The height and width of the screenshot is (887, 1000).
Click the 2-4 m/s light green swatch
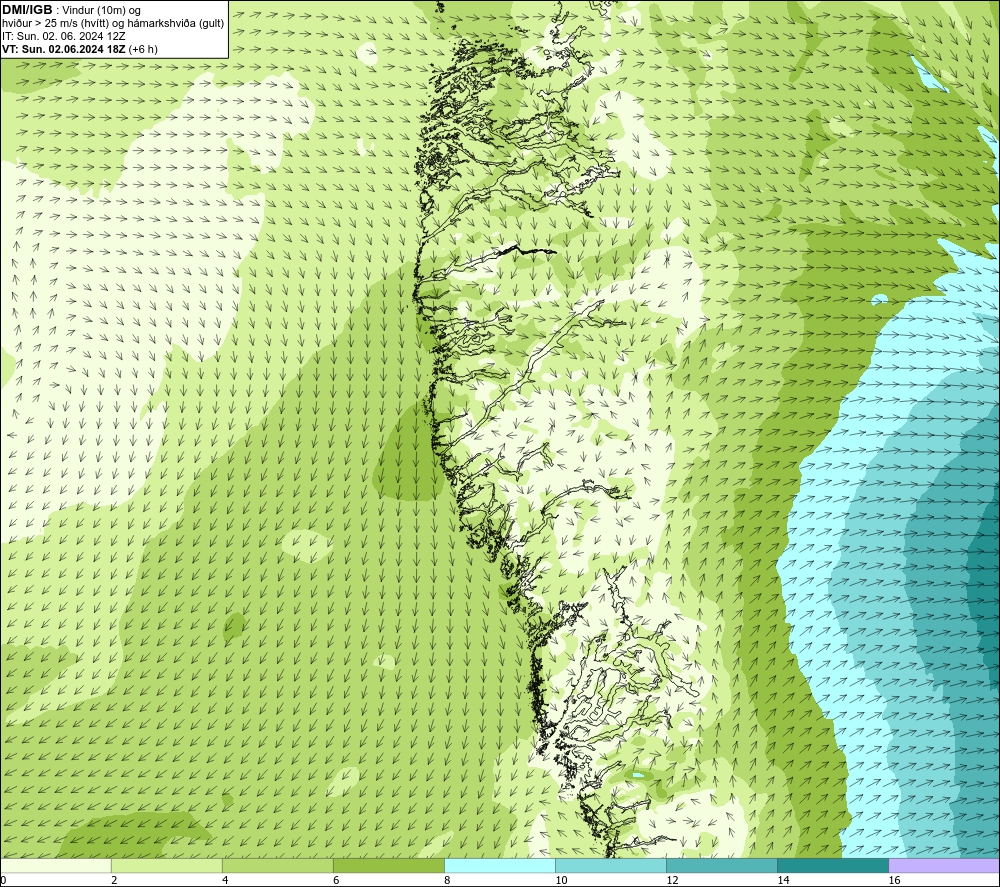click(x=166, y=865)
